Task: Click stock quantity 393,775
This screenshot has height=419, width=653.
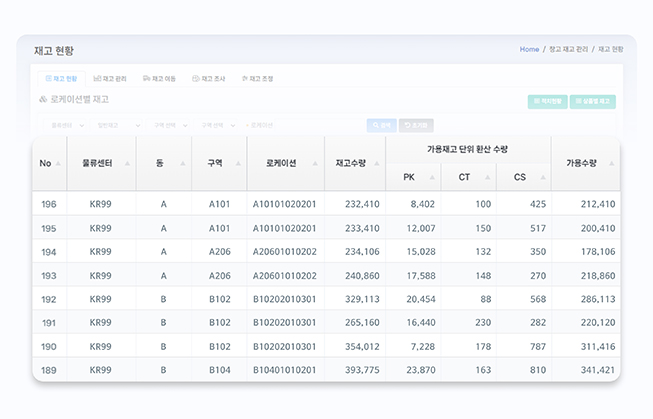Action: [x=362, y=370]
